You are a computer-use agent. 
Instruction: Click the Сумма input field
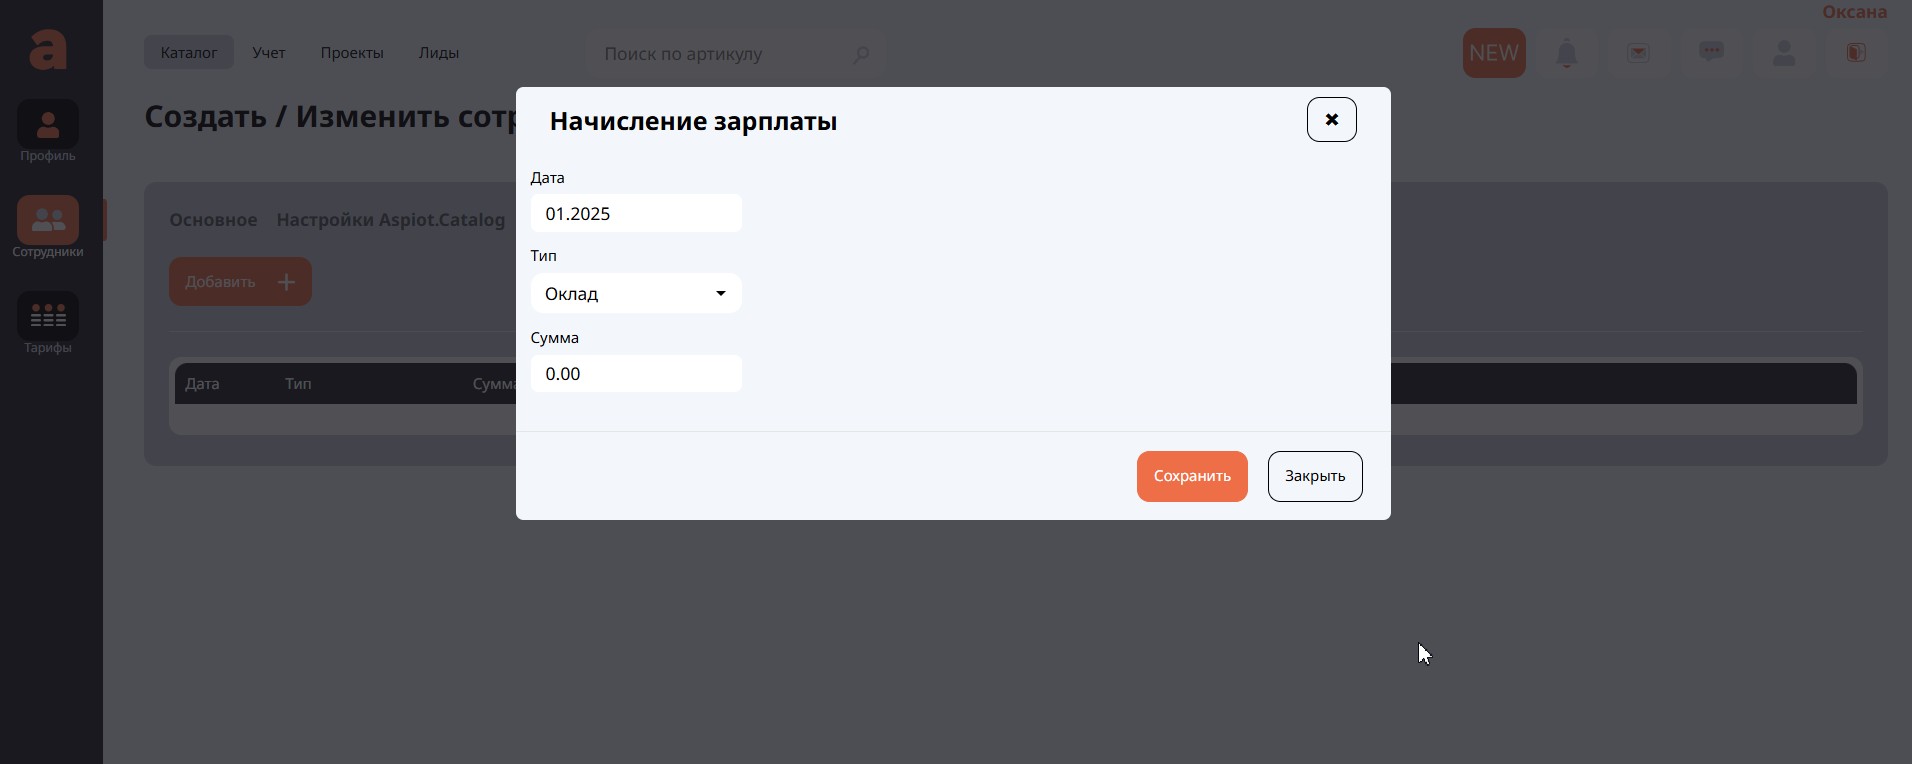tap(636, 374)
